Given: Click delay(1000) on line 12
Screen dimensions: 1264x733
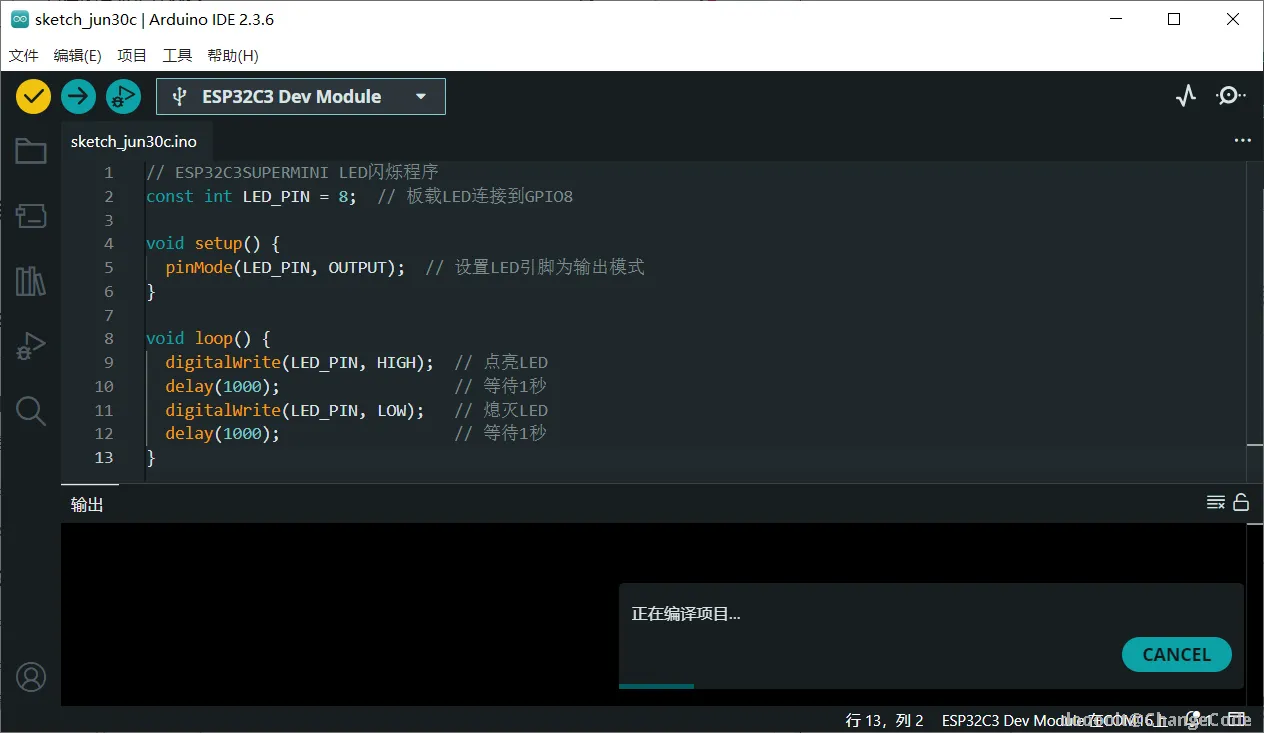Looking at the screenshot, I should pyautogui.click(x=223, y=433).
